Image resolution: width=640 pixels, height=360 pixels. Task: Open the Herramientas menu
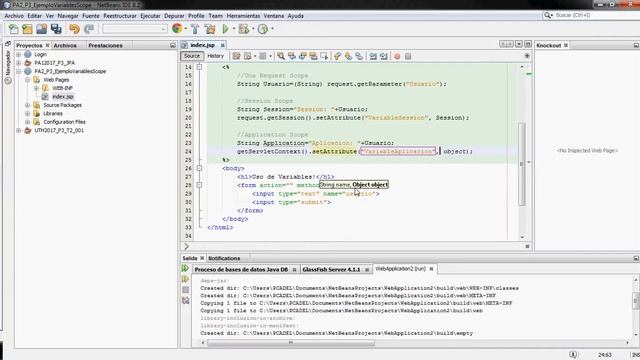coord(243,16)
